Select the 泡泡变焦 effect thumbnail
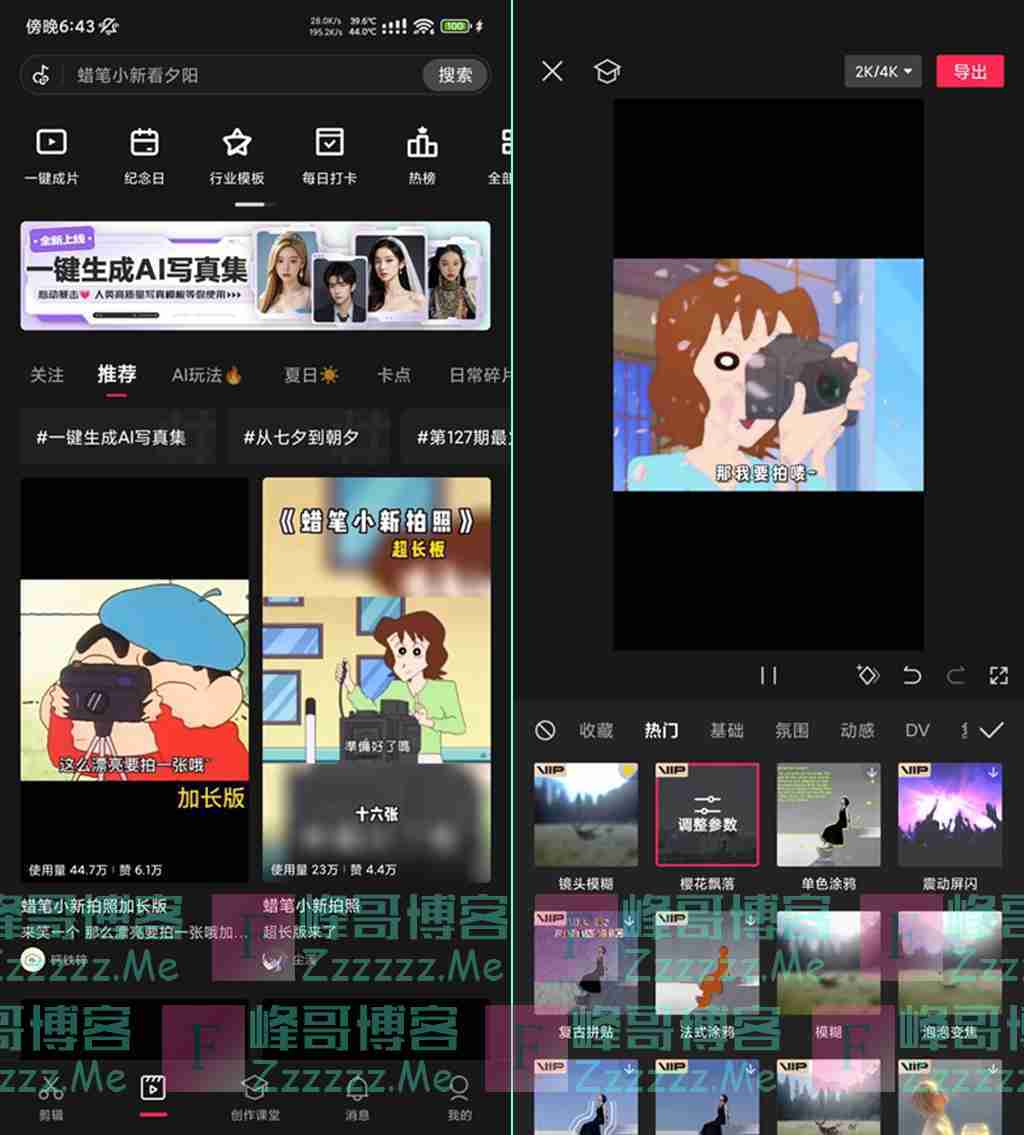1024x1135 pixels. (949, 963)
